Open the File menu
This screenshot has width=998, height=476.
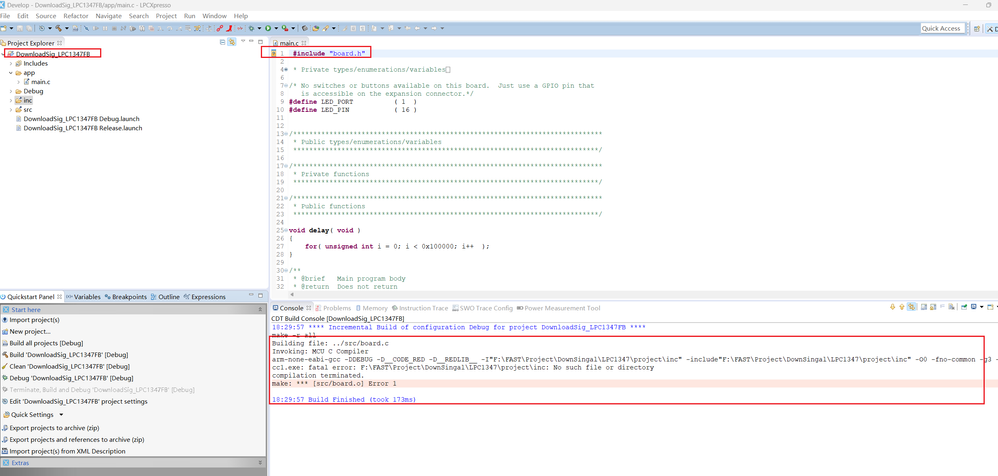pyautogui.click(x=5, y=15)
